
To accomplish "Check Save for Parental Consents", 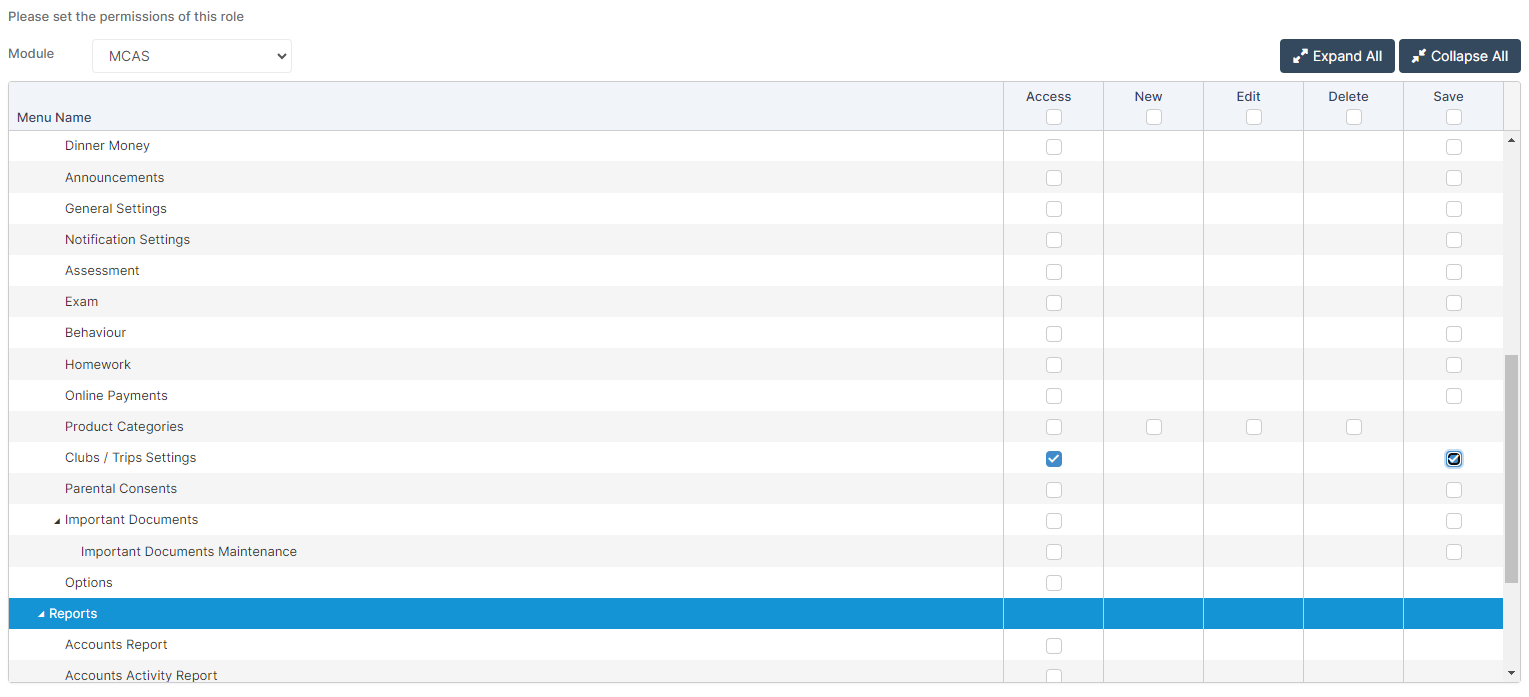I will pyautogui.click(x=1454, y=490).
